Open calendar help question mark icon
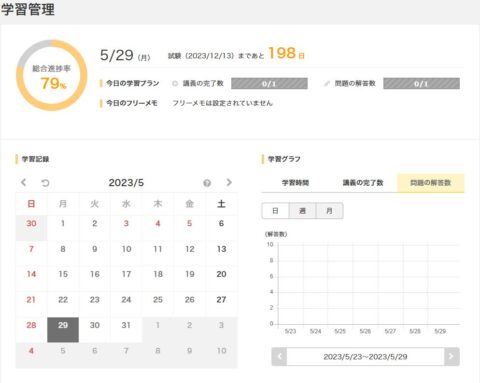The image size is (480, 383). (207, 183)
